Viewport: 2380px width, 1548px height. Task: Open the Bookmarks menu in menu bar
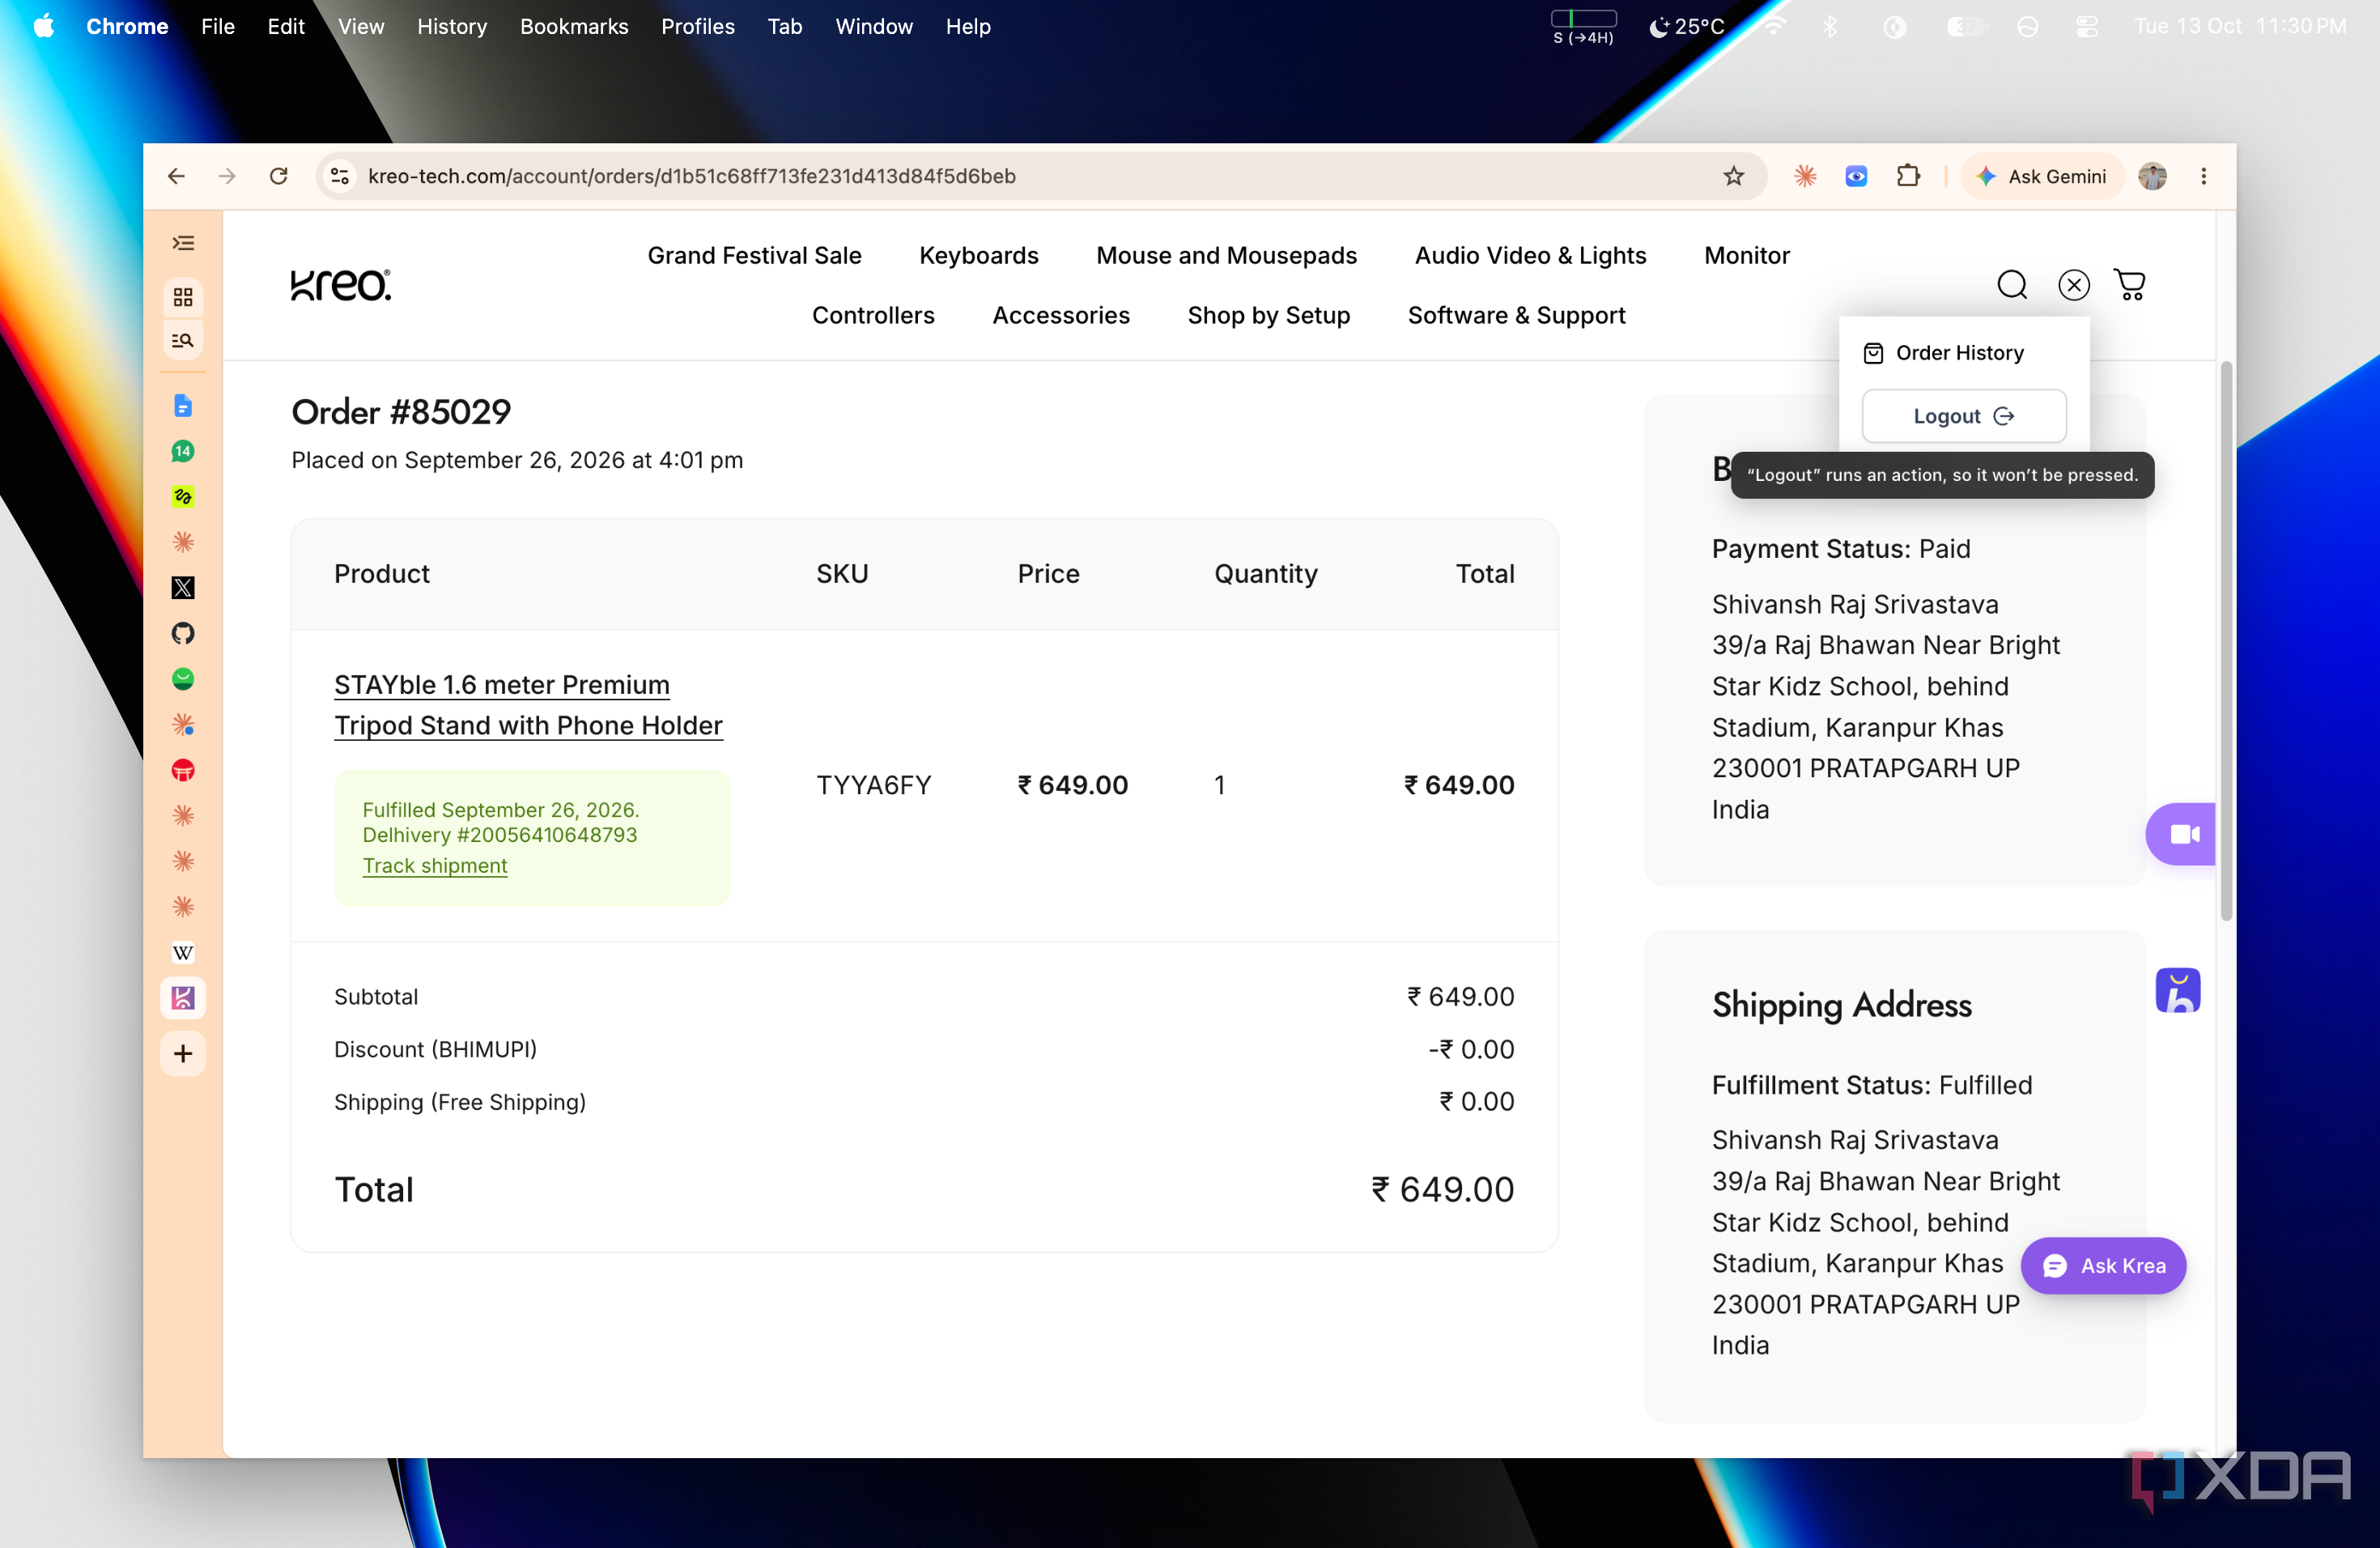[574, 26]
